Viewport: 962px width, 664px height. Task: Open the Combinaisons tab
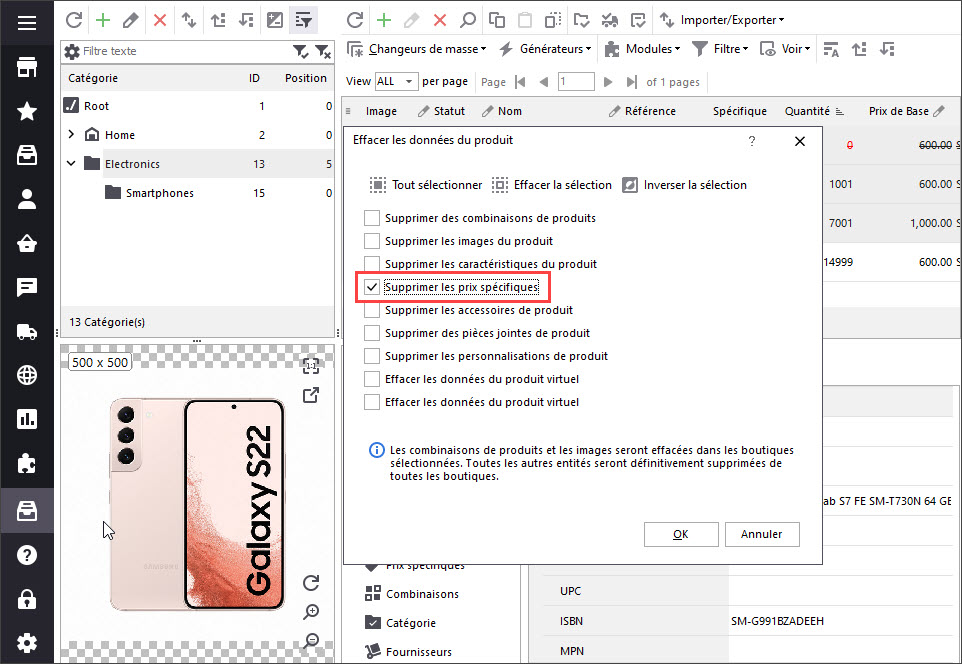tap(412, 594)
